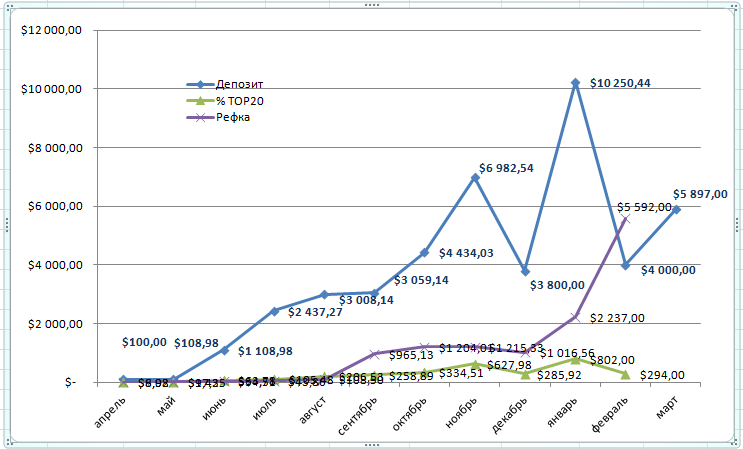This screenshot has height=450, width=743.
Task: Click the $2 237,00 data label
Action: pos(617,318)
